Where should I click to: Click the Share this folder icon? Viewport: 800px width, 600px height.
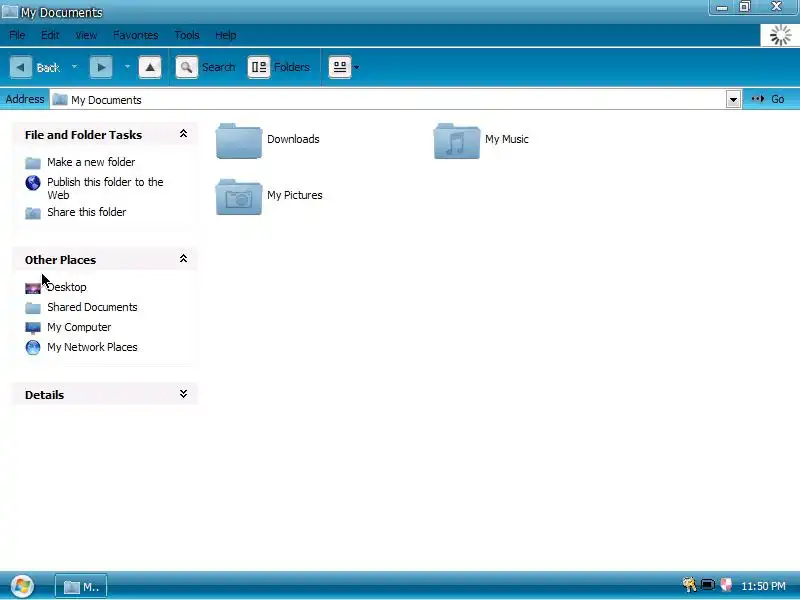click(33, 213)
